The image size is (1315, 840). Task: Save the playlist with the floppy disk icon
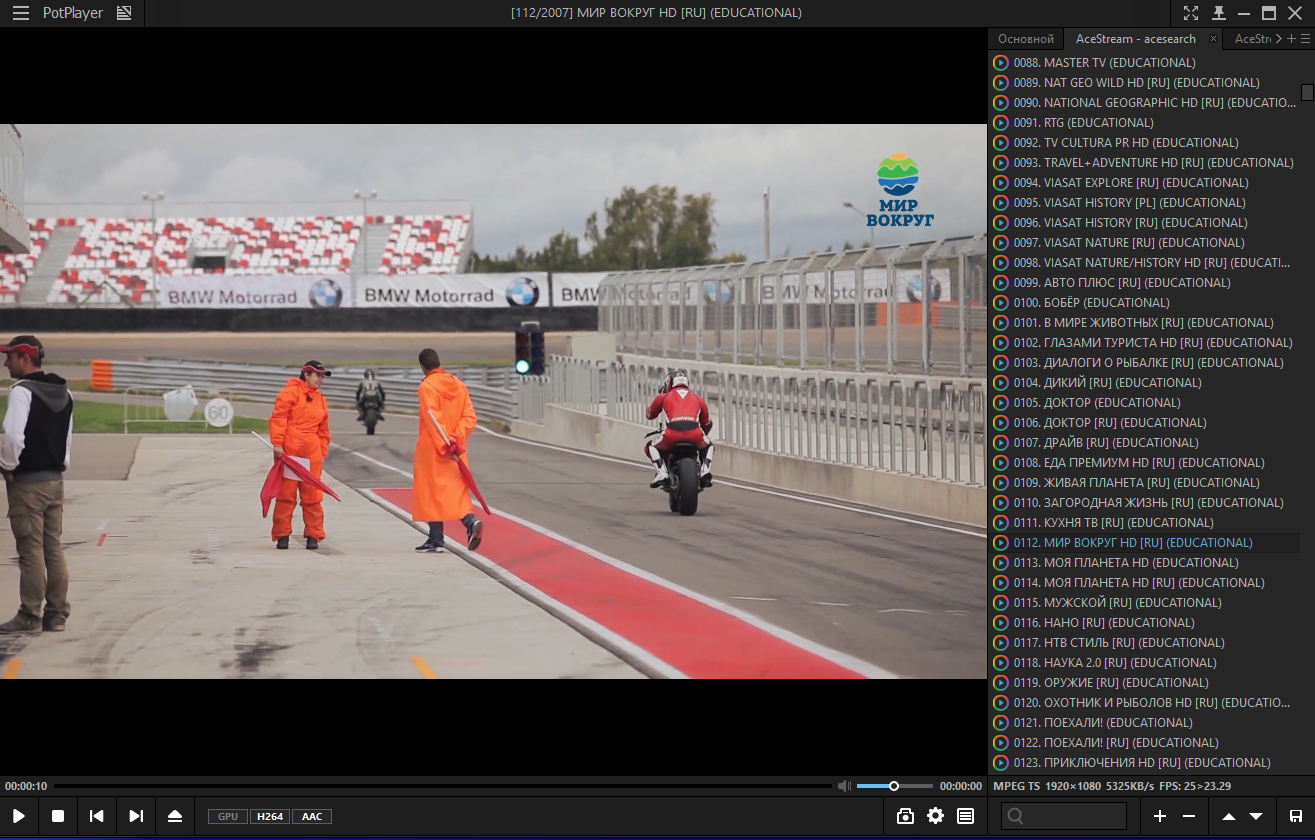tap(1296, 816)
